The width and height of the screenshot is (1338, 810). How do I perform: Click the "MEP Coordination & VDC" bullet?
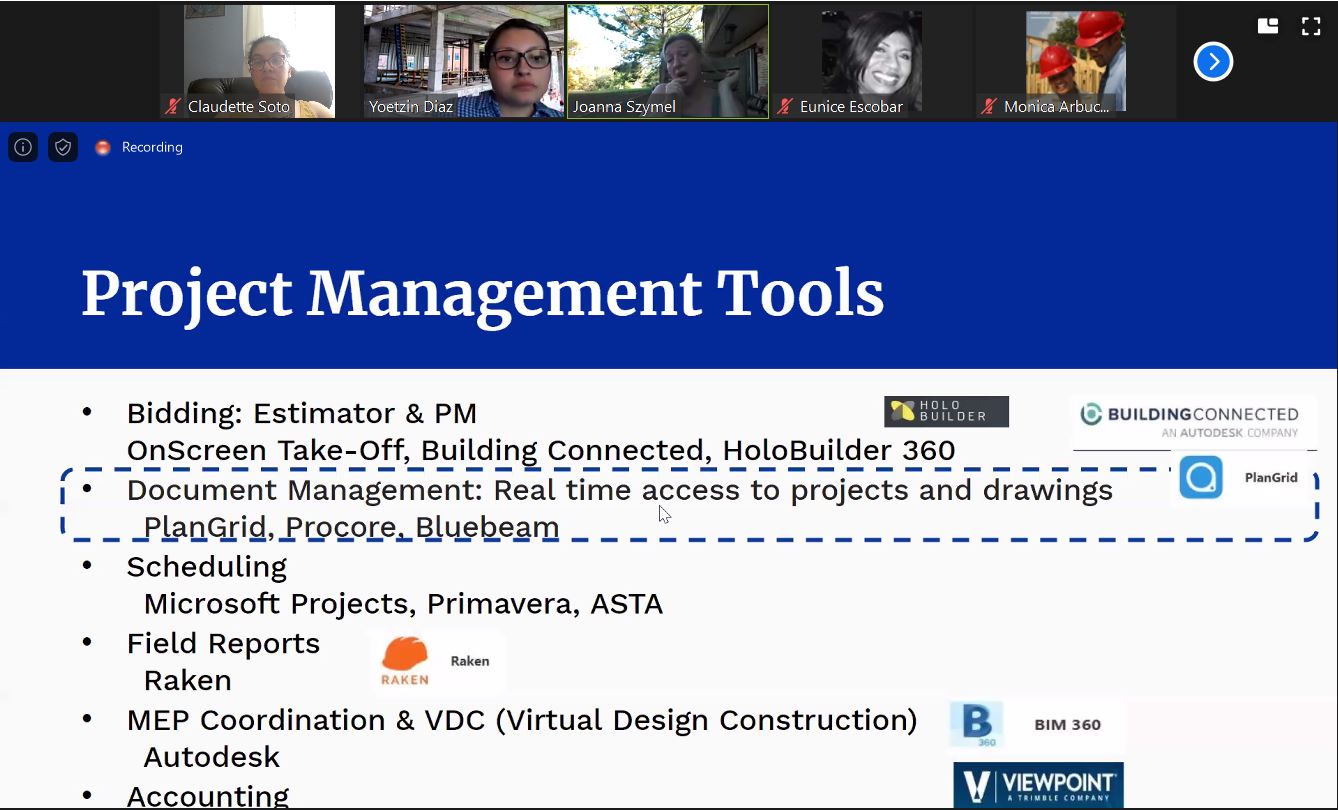[521, 720]
